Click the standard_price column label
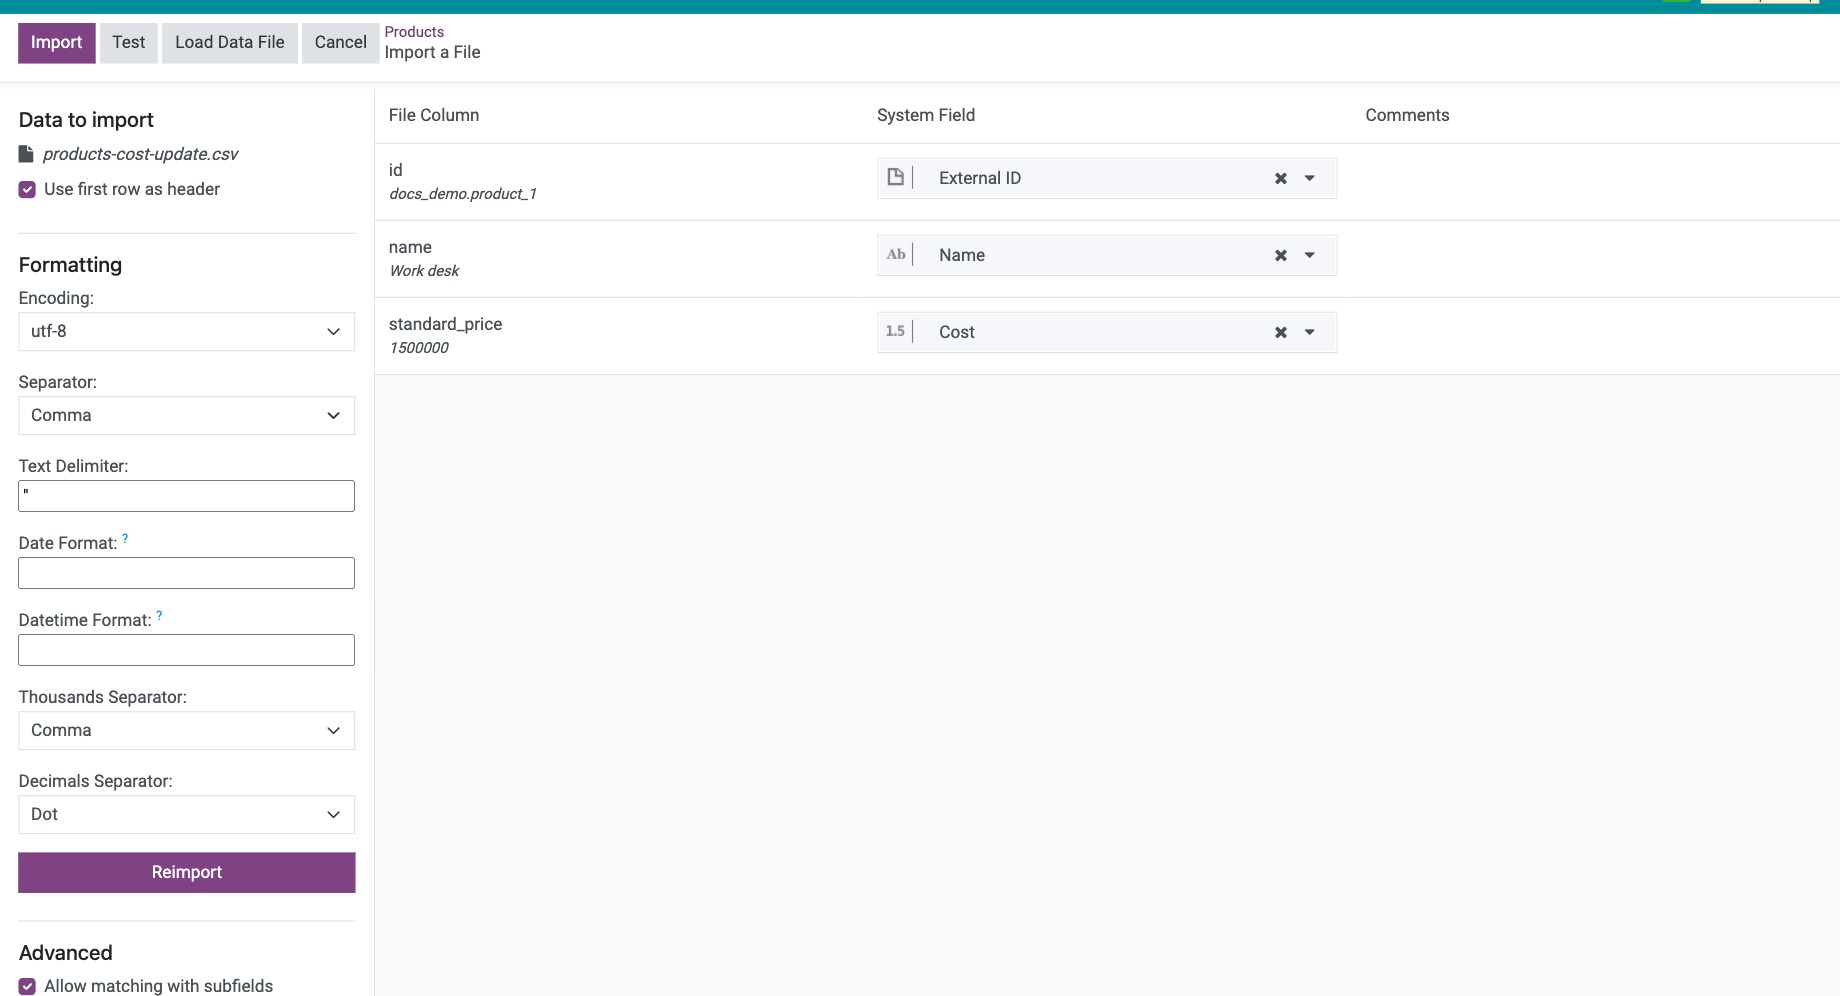The image size is (1840, 996). coord(446,324)
